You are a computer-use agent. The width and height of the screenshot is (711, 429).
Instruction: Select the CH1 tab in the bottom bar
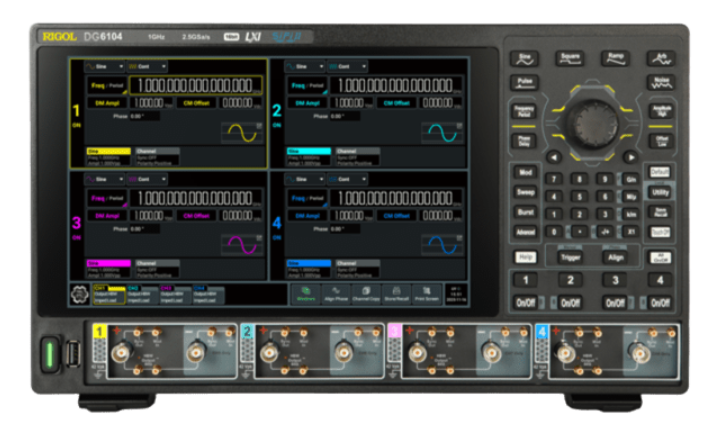click(109, 294)
